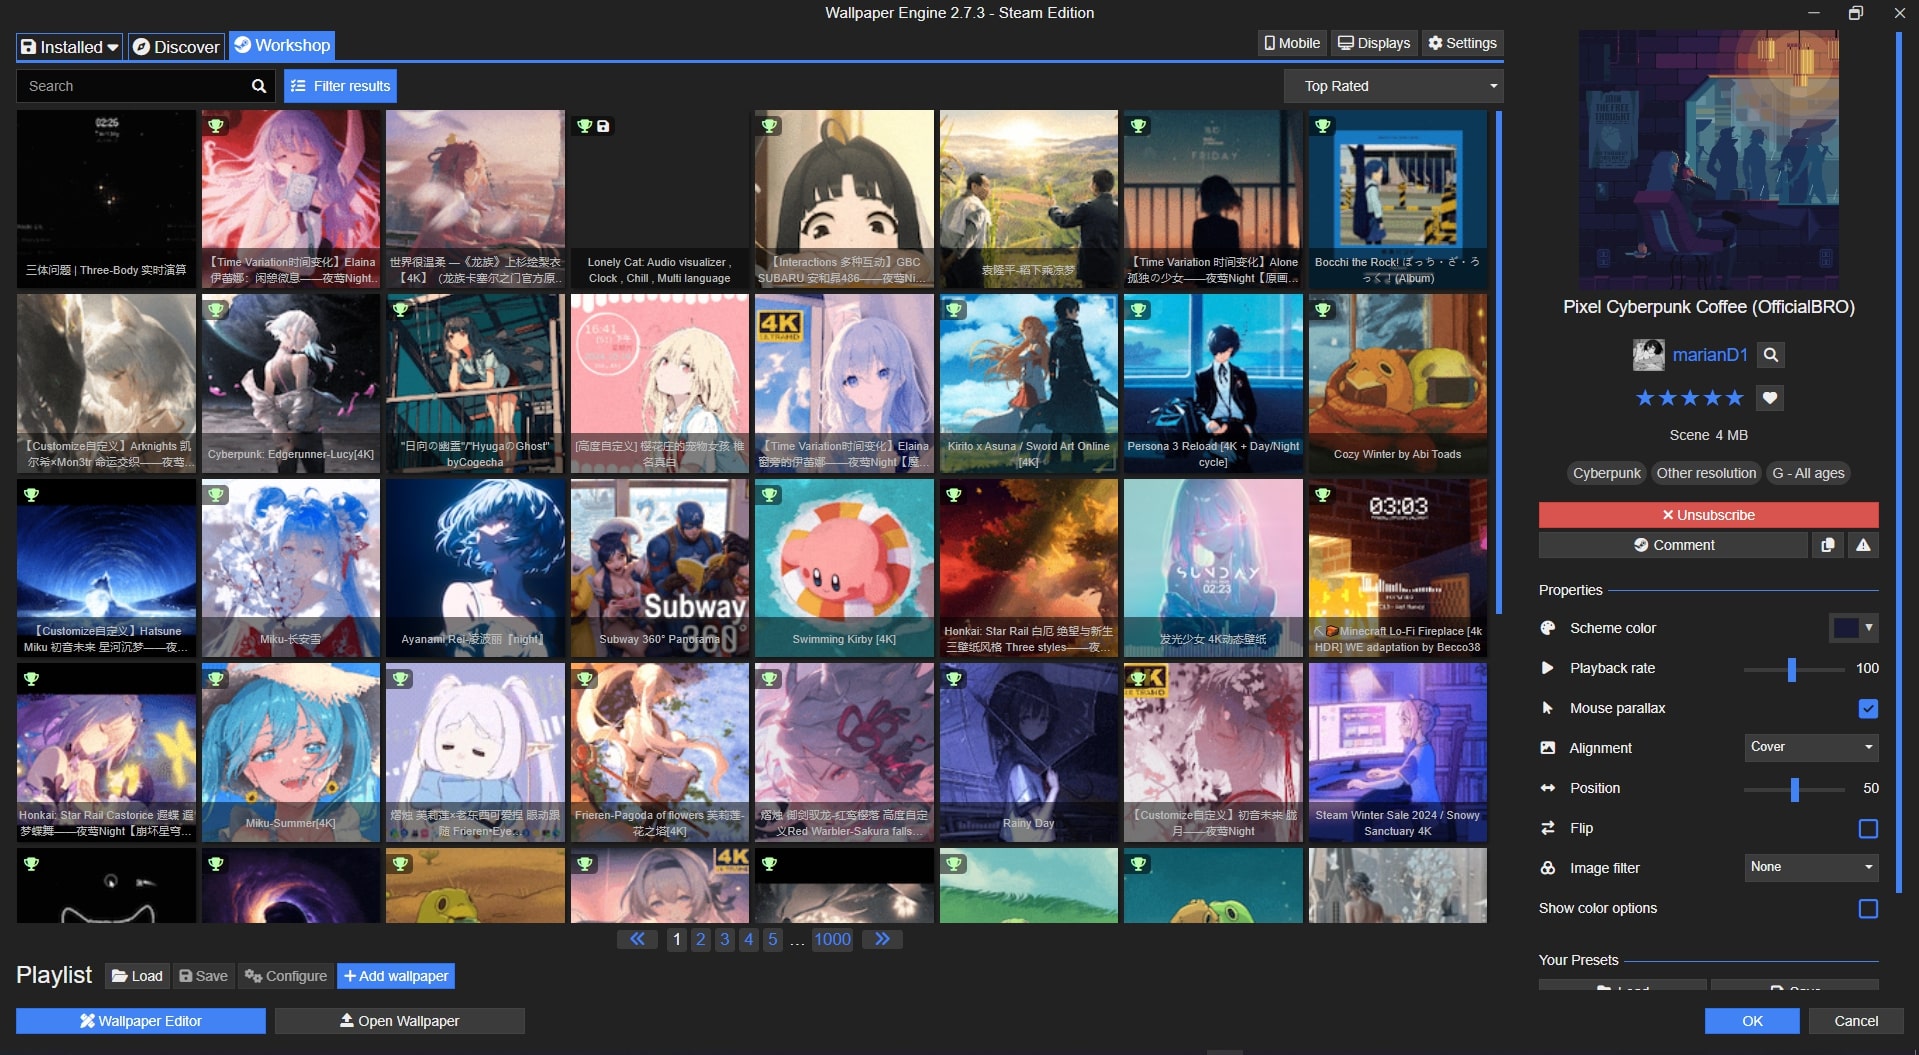Viewport: 1919px width, 1055px height.
Task: Go to previous pages double-arrow
Action: [x=637, y=939]
